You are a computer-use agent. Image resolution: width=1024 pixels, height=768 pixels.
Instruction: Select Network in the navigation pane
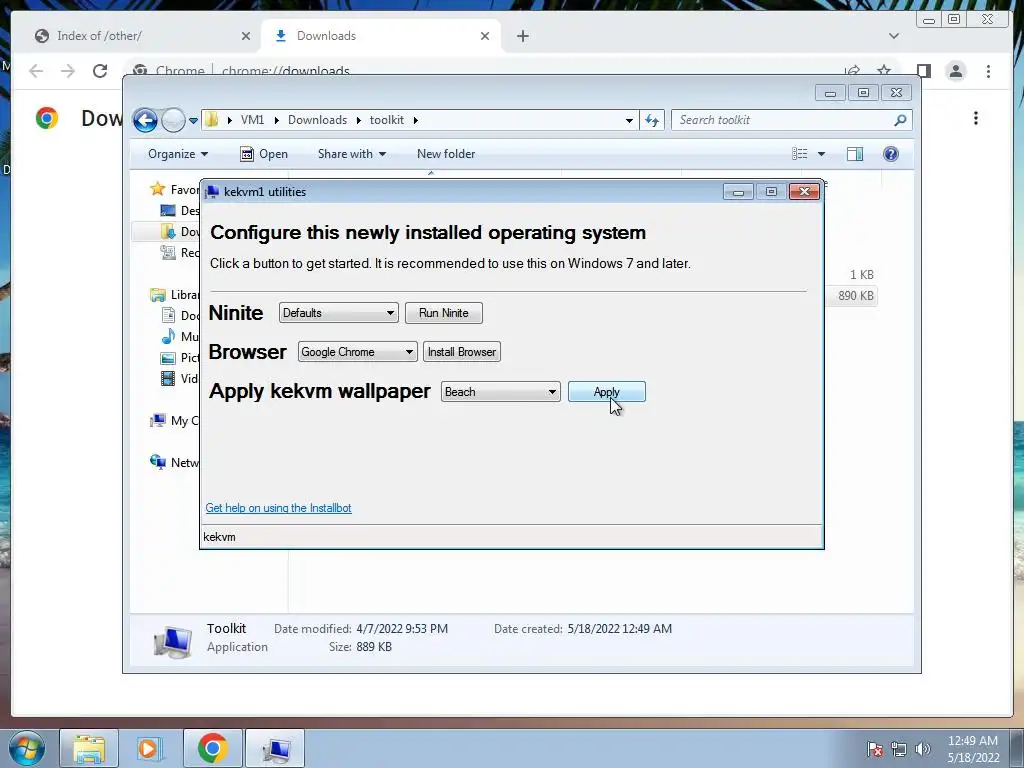pos(174,462)
